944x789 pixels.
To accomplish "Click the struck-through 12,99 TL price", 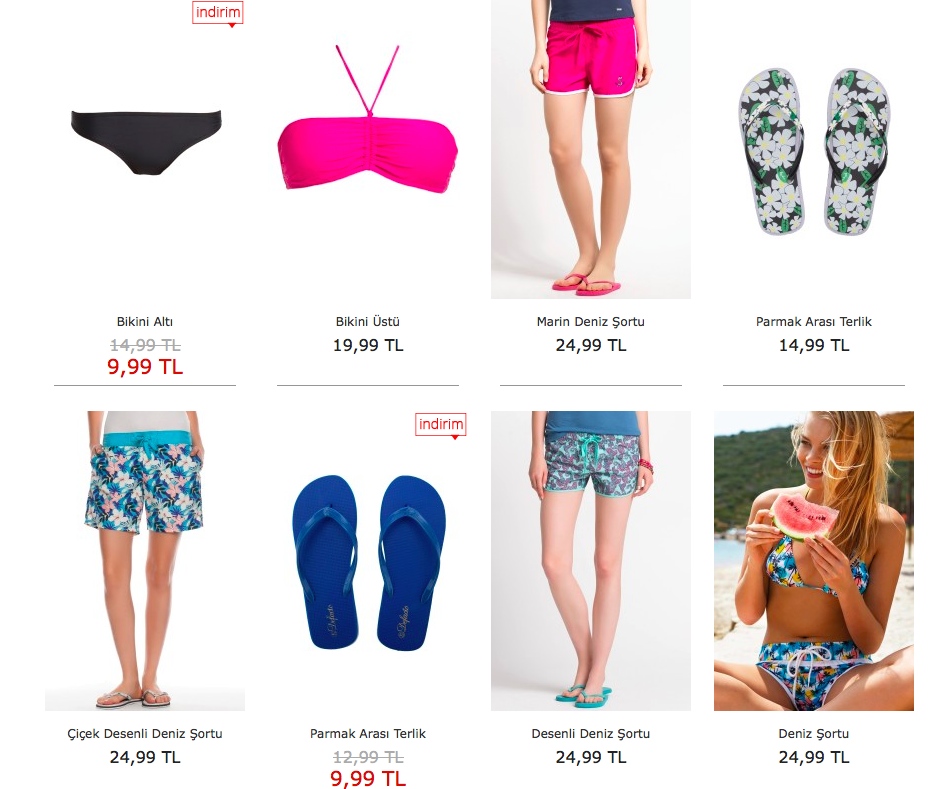I will coord(368,757).
